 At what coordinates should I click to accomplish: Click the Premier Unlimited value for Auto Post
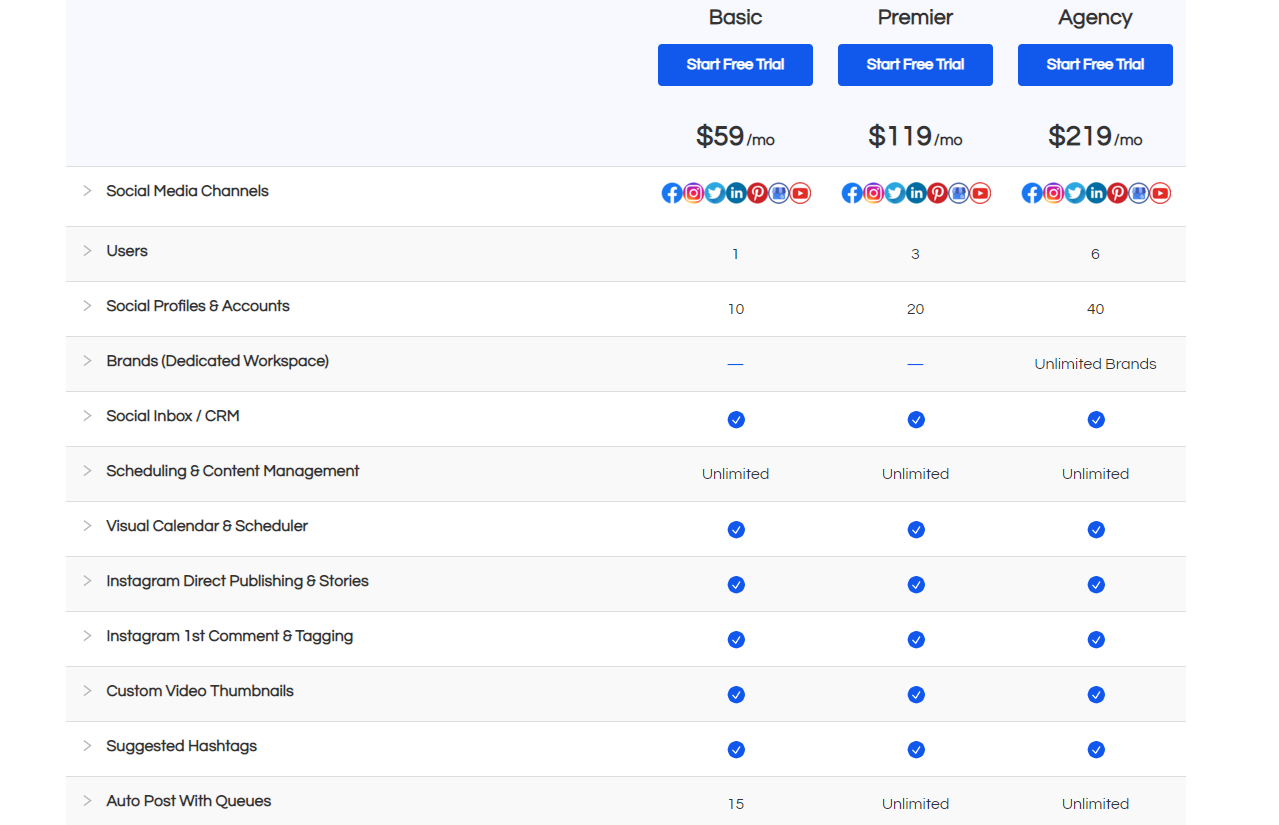coord(916,804)
